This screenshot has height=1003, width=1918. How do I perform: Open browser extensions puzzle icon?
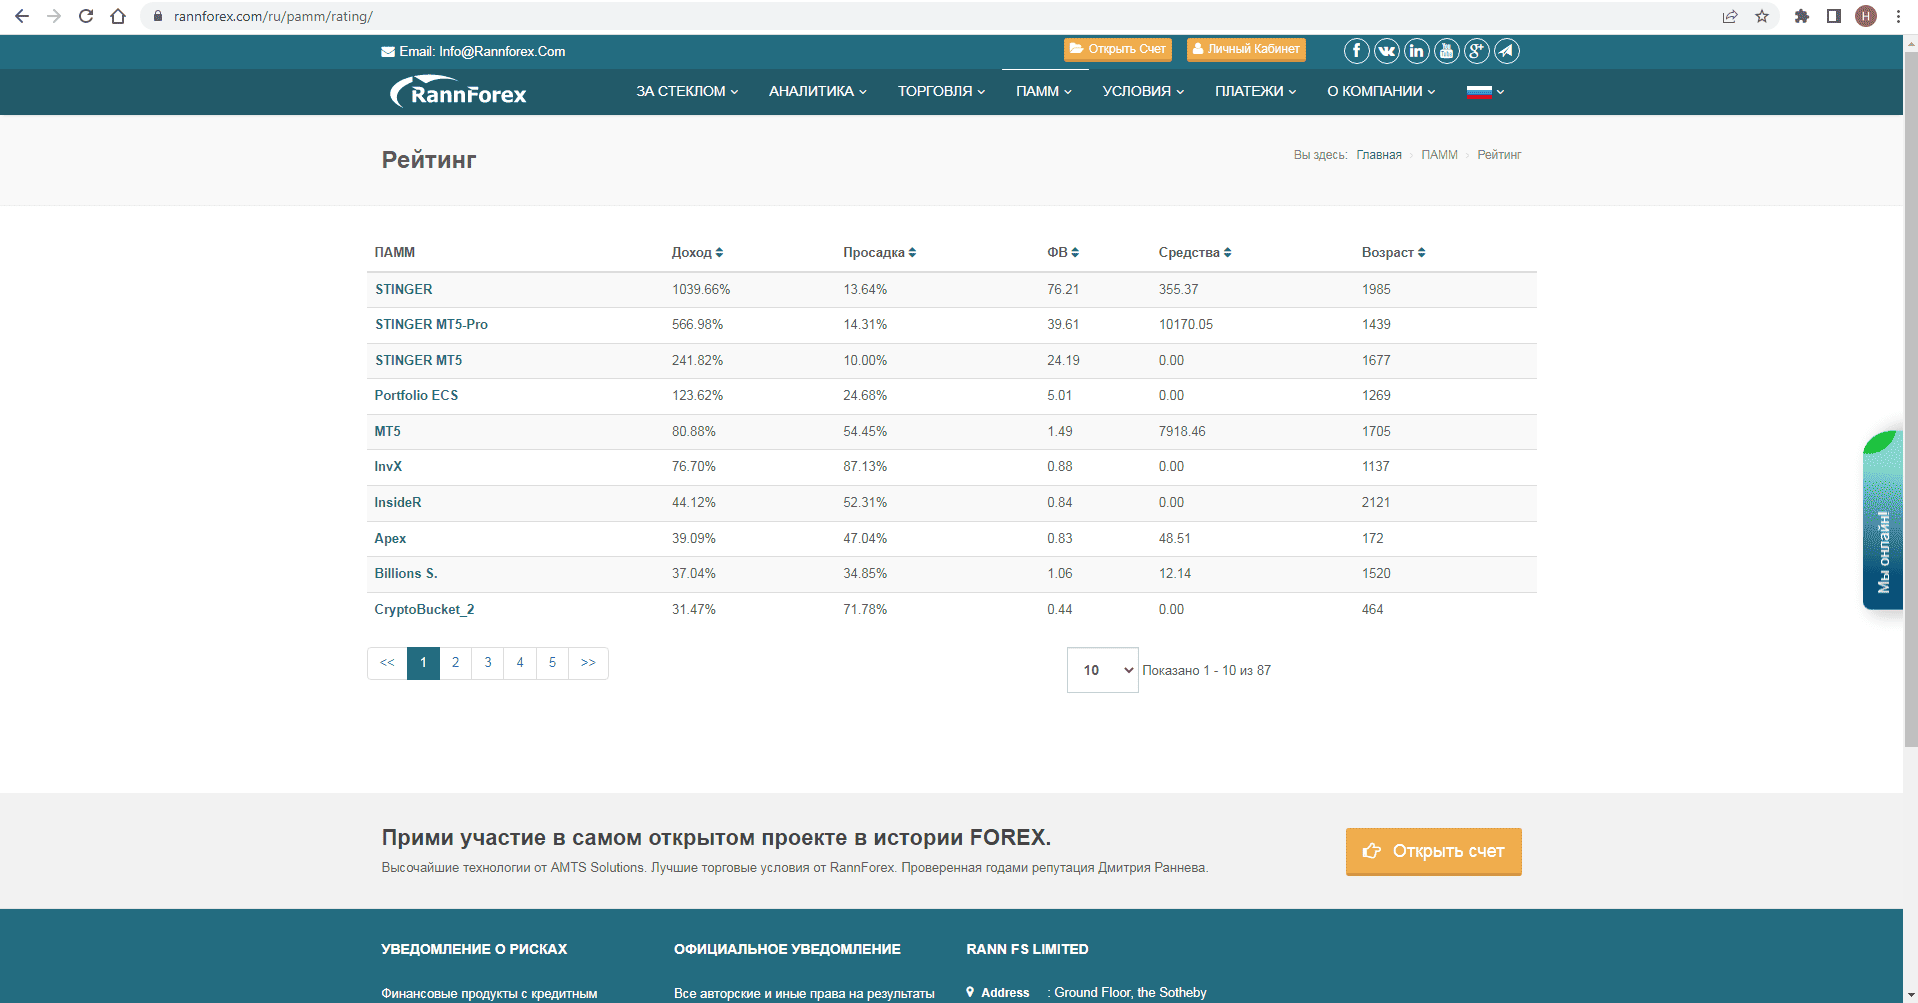(x=1802, y=16)
